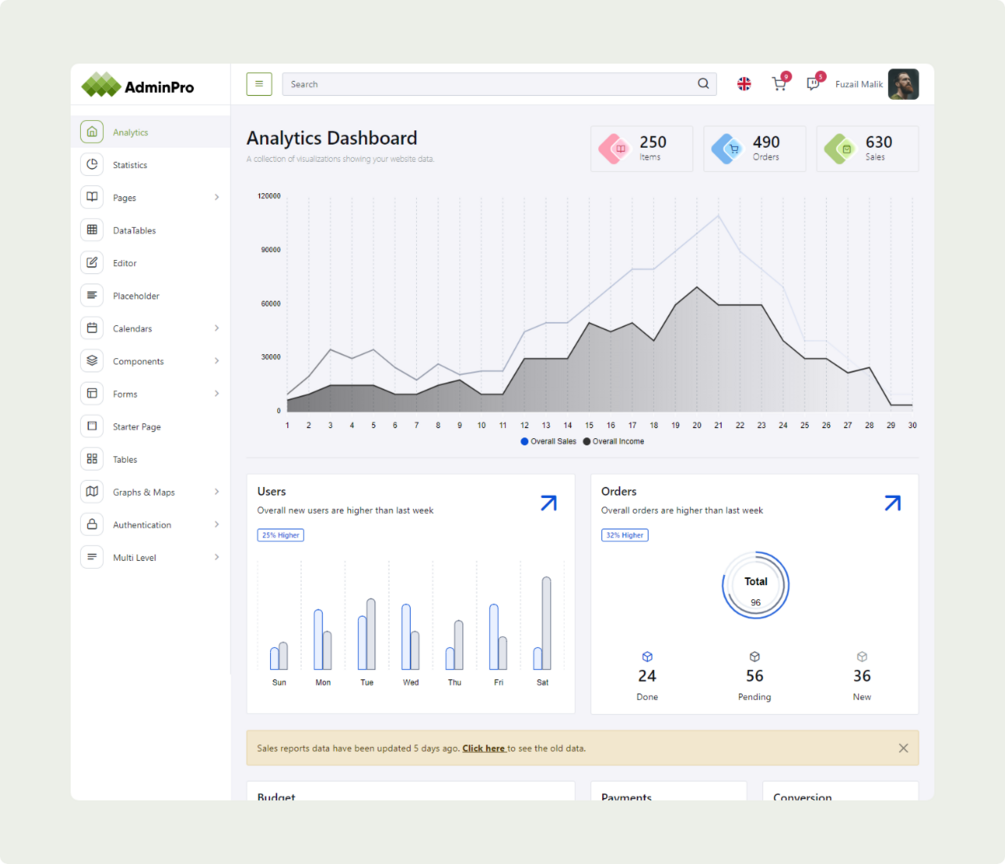Expand the Graphs & Maps chevron
This screenshot has width=1005, height=864.
[x=217, y=491]
